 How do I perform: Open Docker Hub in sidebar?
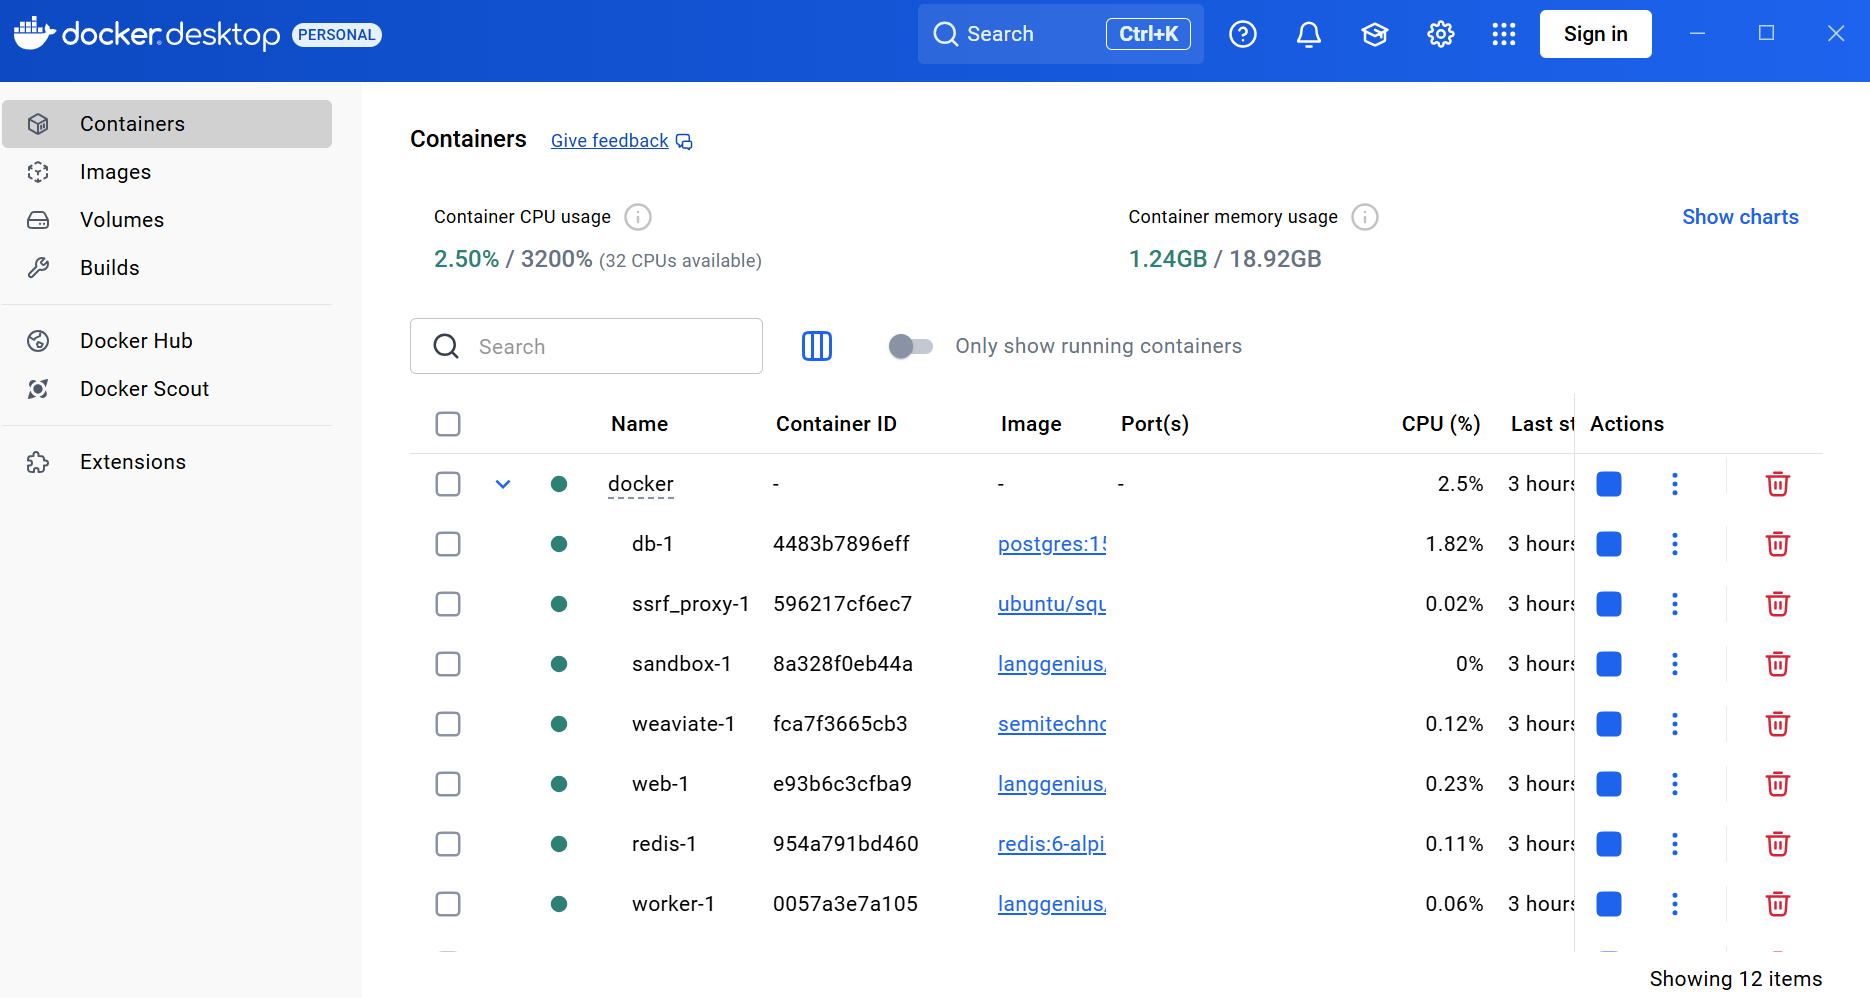pyautogui.click(x=167, y=341)
